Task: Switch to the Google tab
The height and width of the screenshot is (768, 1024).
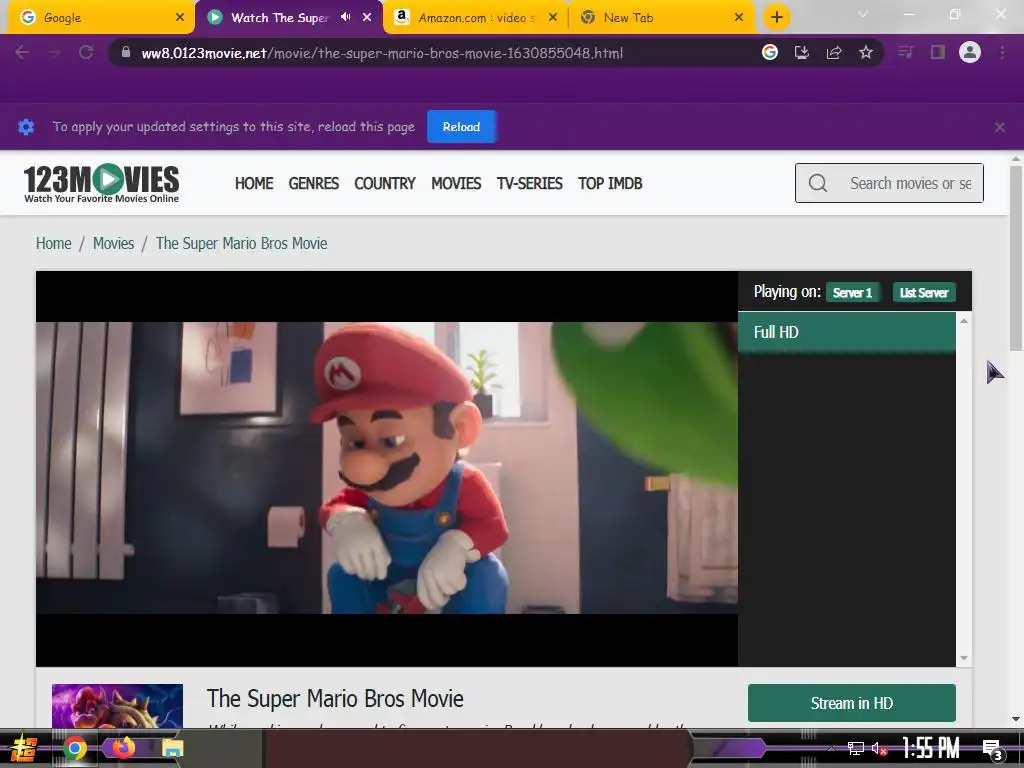Action: [x=101, y=18]
